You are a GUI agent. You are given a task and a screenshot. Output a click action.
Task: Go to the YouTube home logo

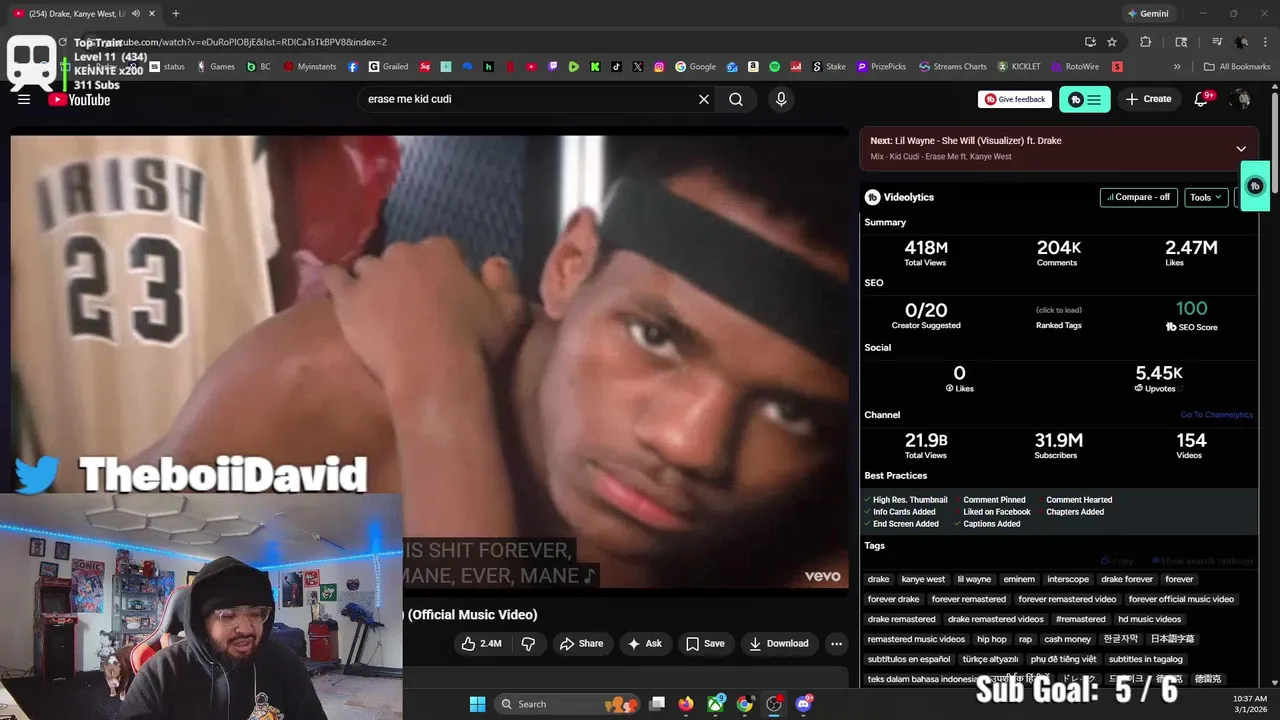point(79,99)
